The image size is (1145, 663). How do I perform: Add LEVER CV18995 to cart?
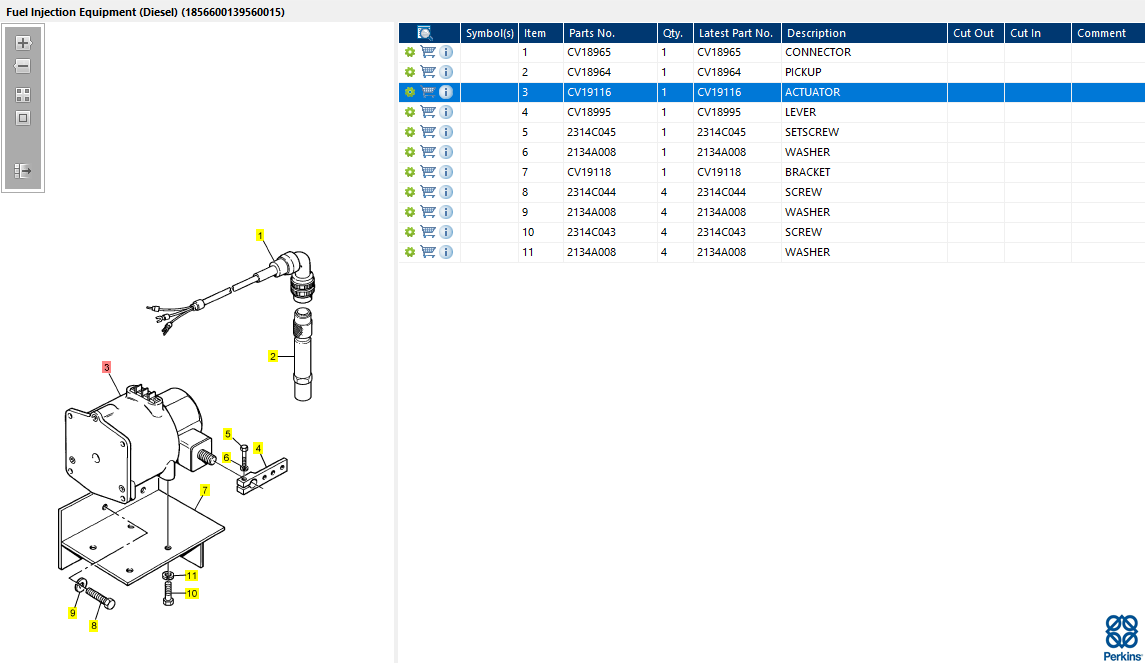(429, 112)
